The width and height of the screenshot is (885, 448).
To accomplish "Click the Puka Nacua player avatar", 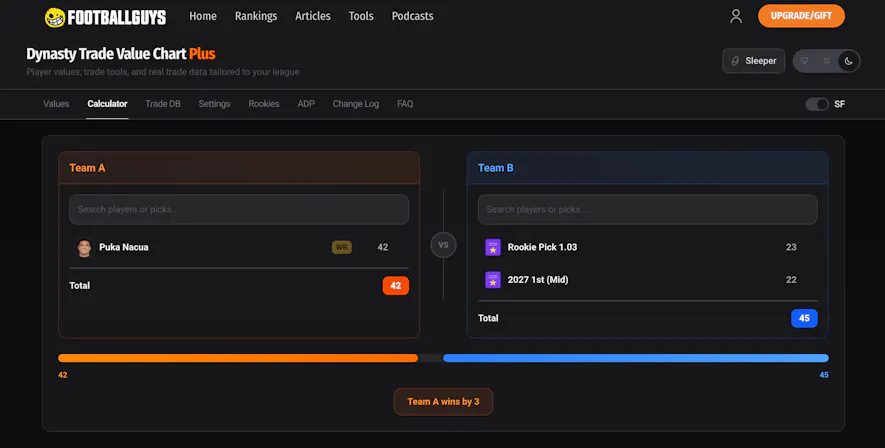I will (84, 247).
